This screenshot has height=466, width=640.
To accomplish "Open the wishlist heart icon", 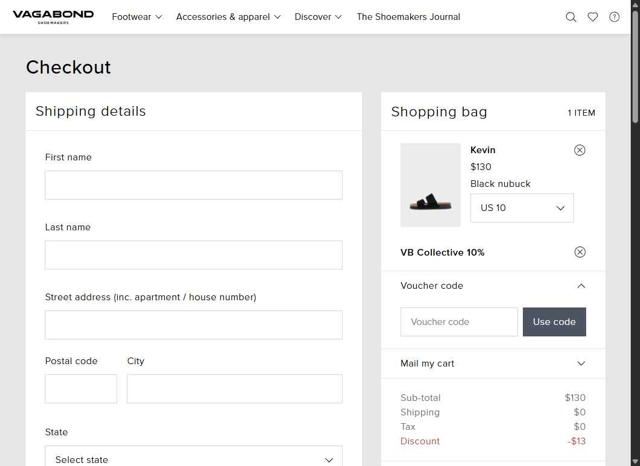I will click(593, 17).
